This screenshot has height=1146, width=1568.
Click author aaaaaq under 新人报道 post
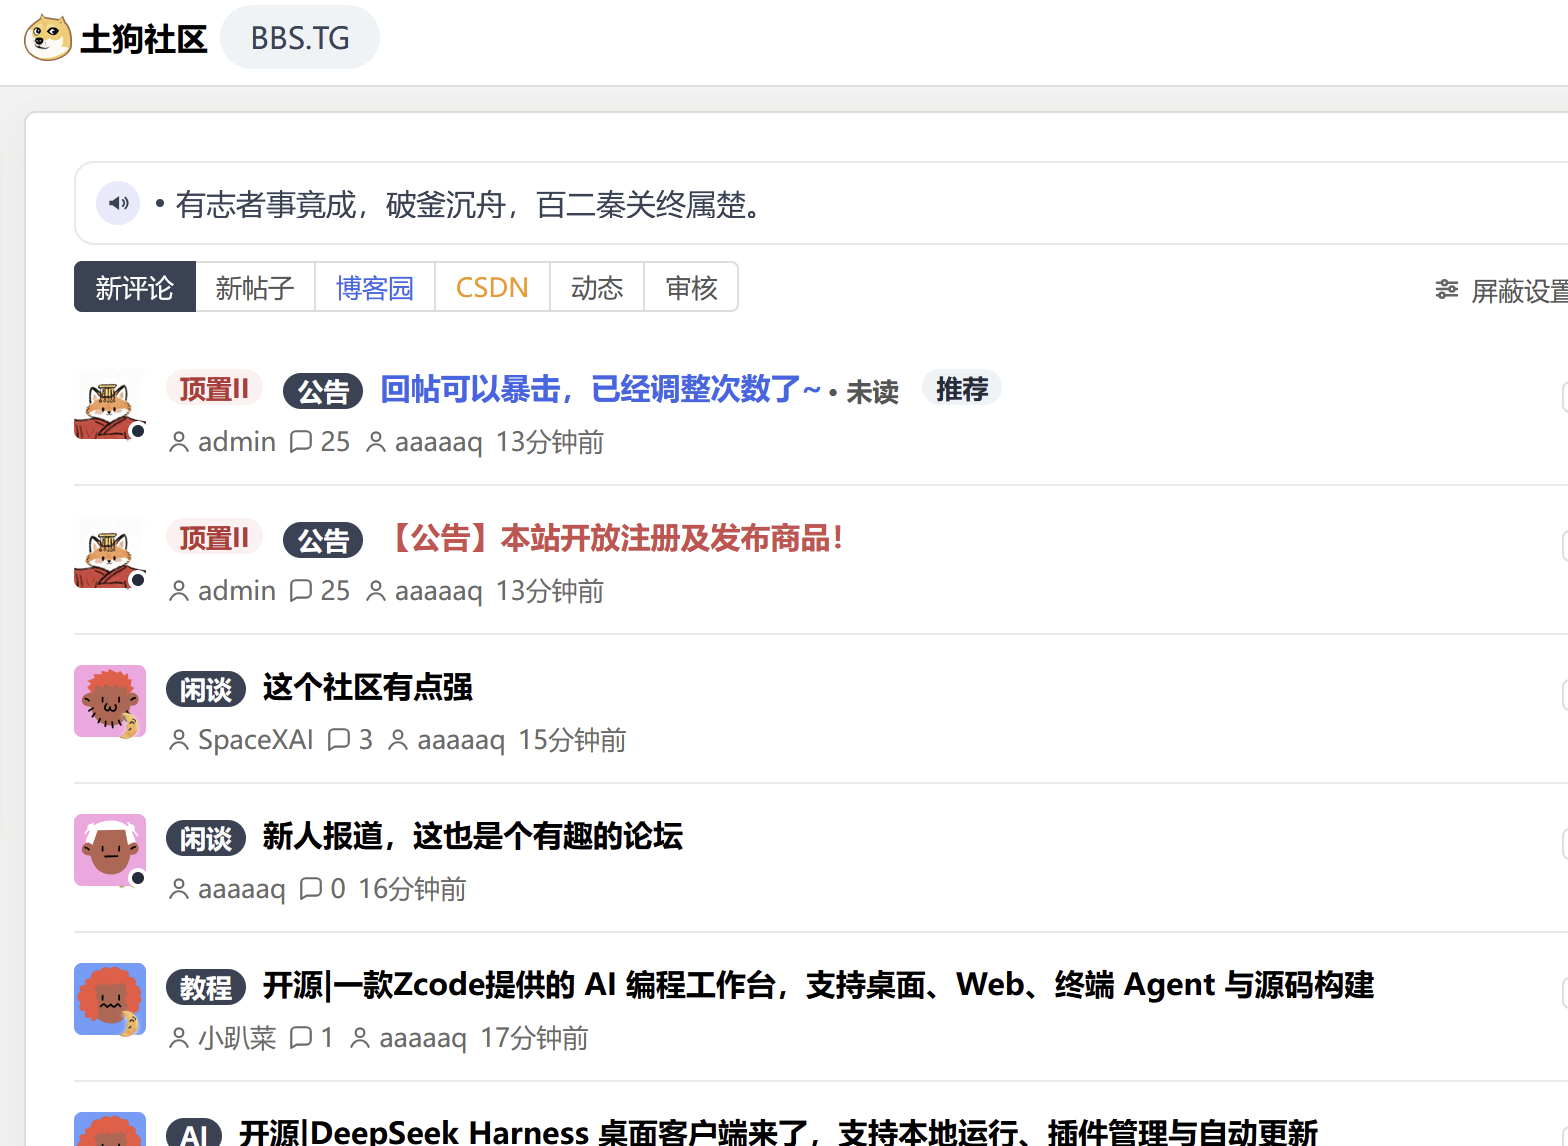point(242,888)
